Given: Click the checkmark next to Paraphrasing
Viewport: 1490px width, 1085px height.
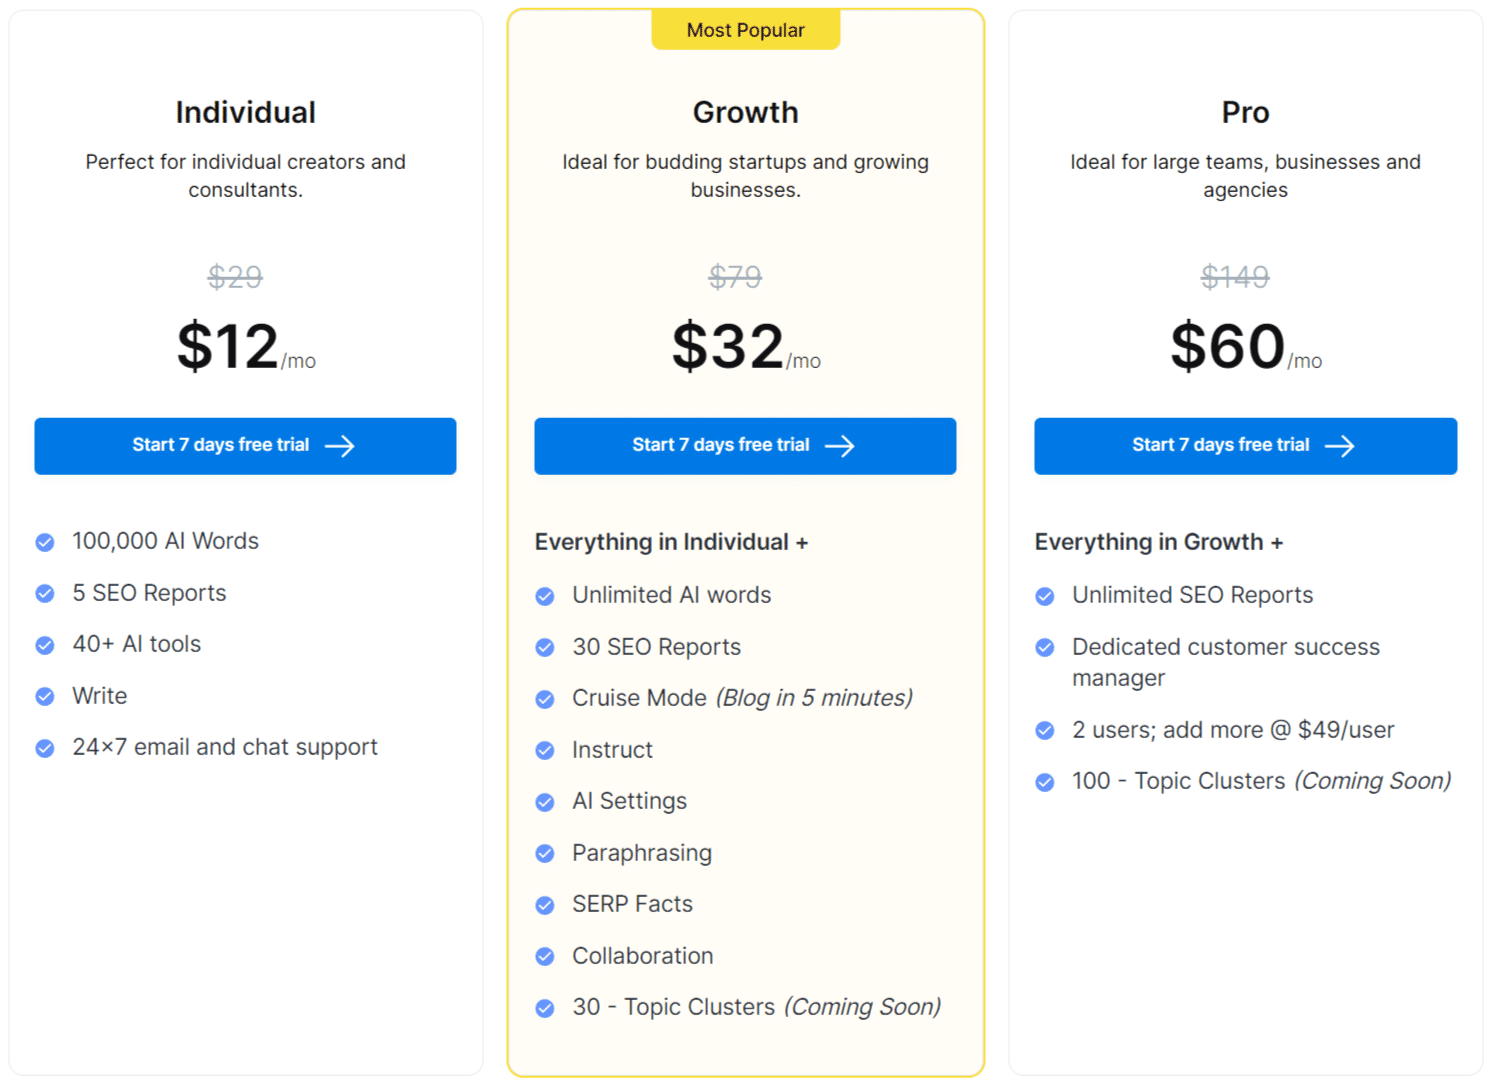Looking at the screenshot, I should pyautogui.click(x=545, y=854).
